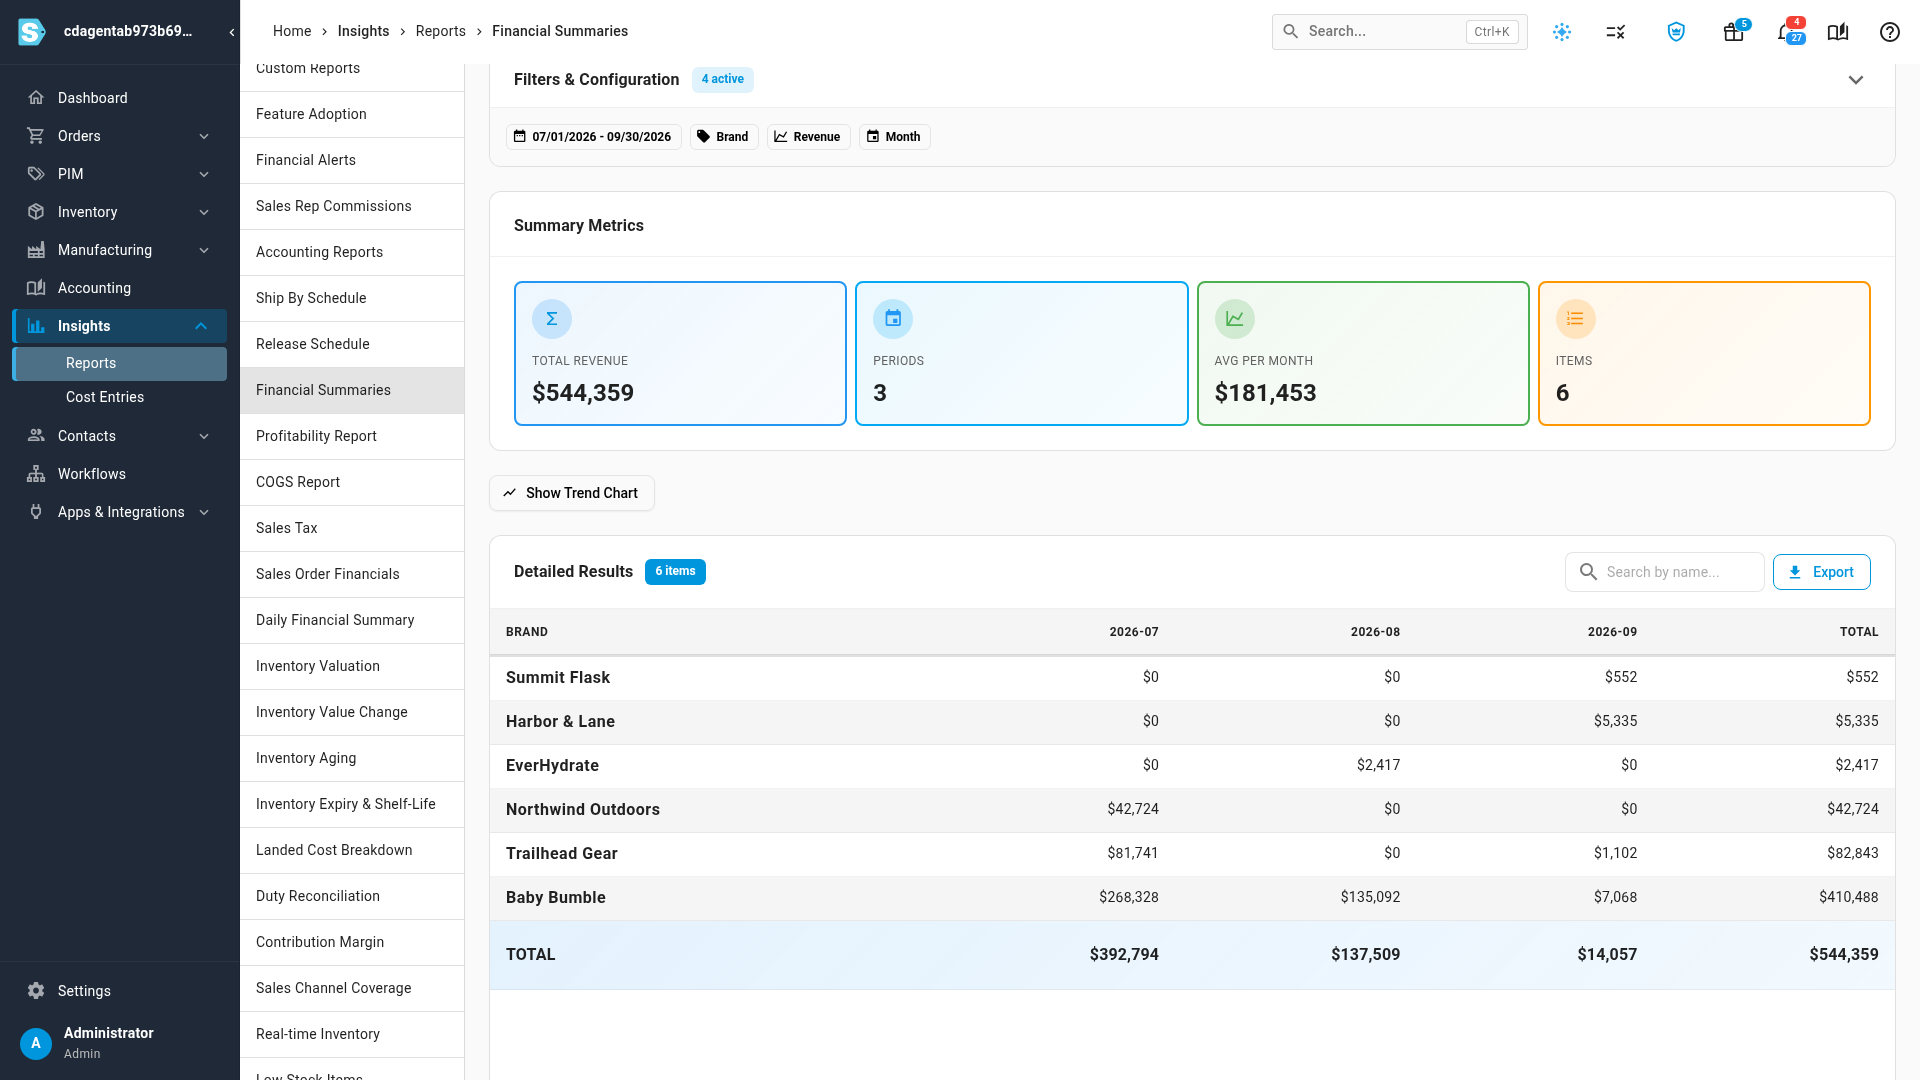Image resolution: width=1920 pixels, height=1080 pixels.
Task: Click the help question mark icon
Action: (1890, 32)
